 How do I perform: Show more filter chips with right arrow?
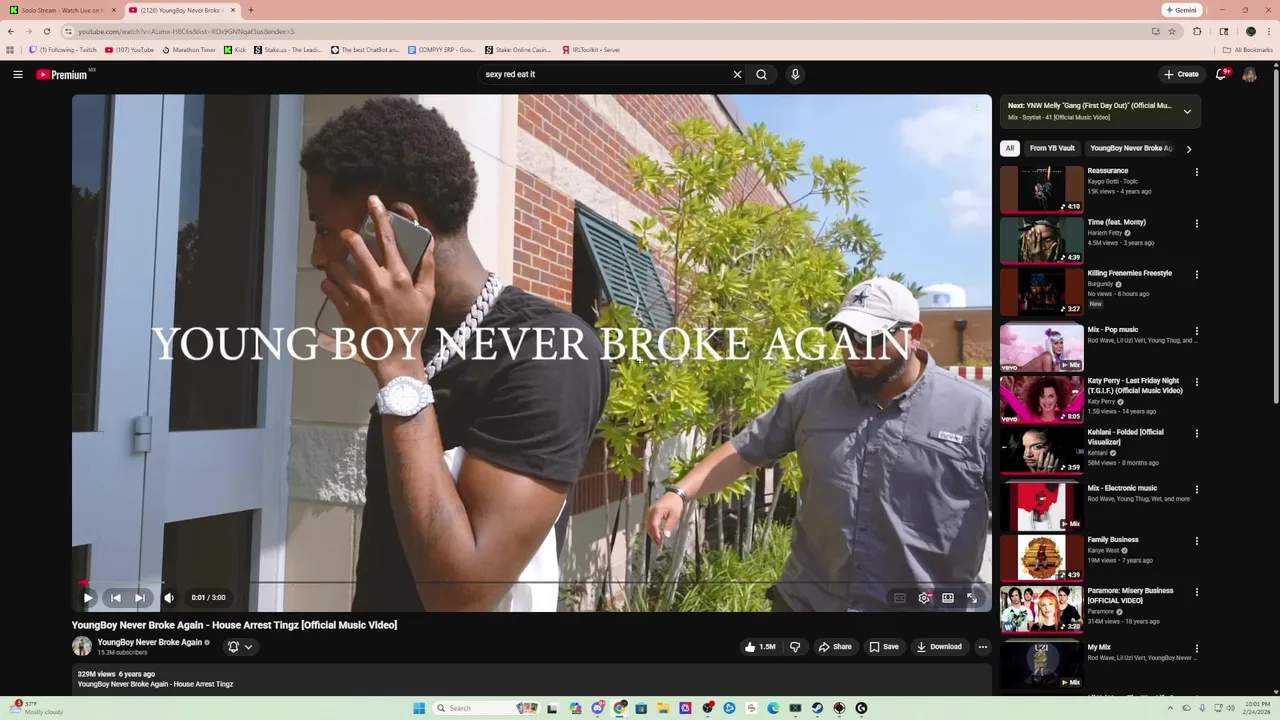coord(1189,149)
